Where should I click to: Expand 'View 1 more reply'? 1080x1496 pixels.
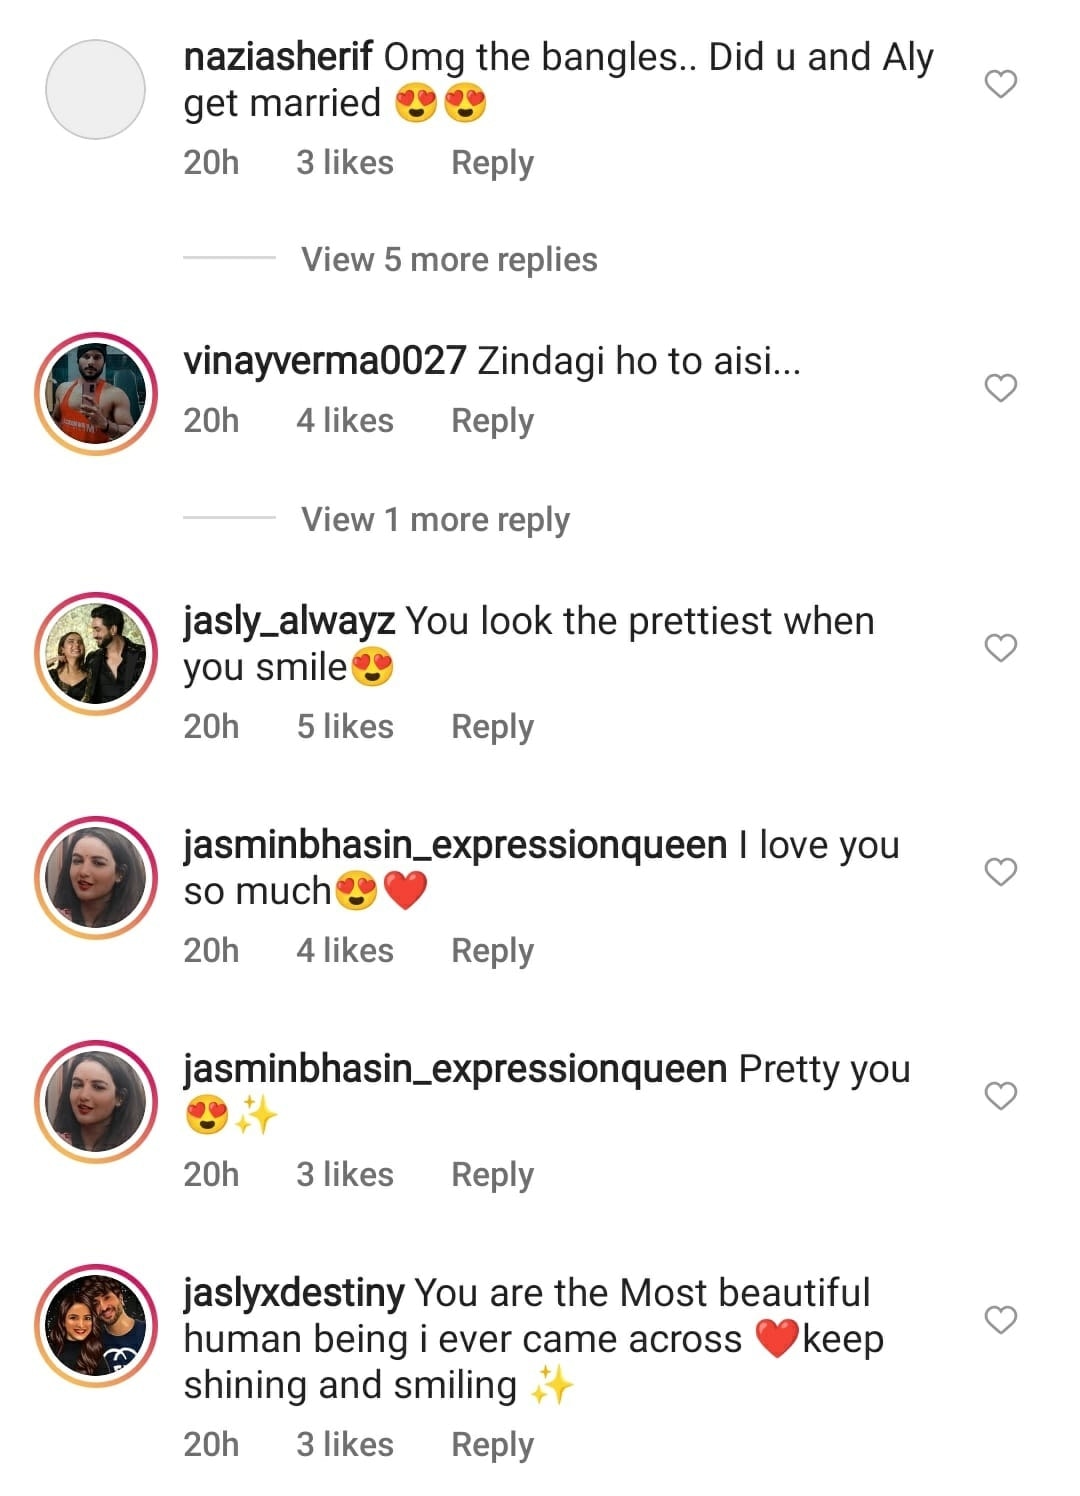(x=435, y=520)
